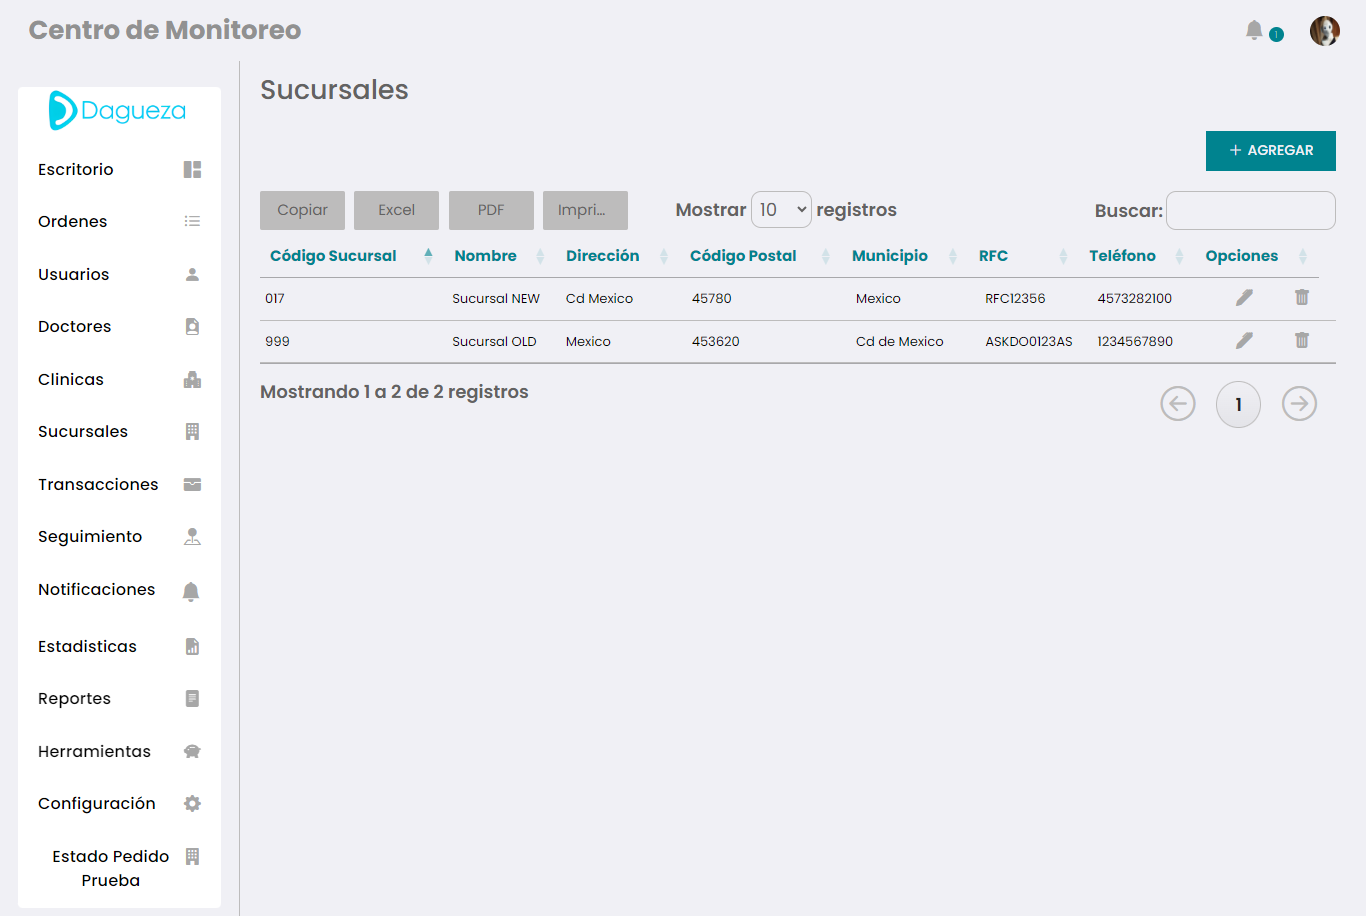Screen dimensions: 1366x916
Task: Click inside the Buscar search field
Action: point(1250,210)
